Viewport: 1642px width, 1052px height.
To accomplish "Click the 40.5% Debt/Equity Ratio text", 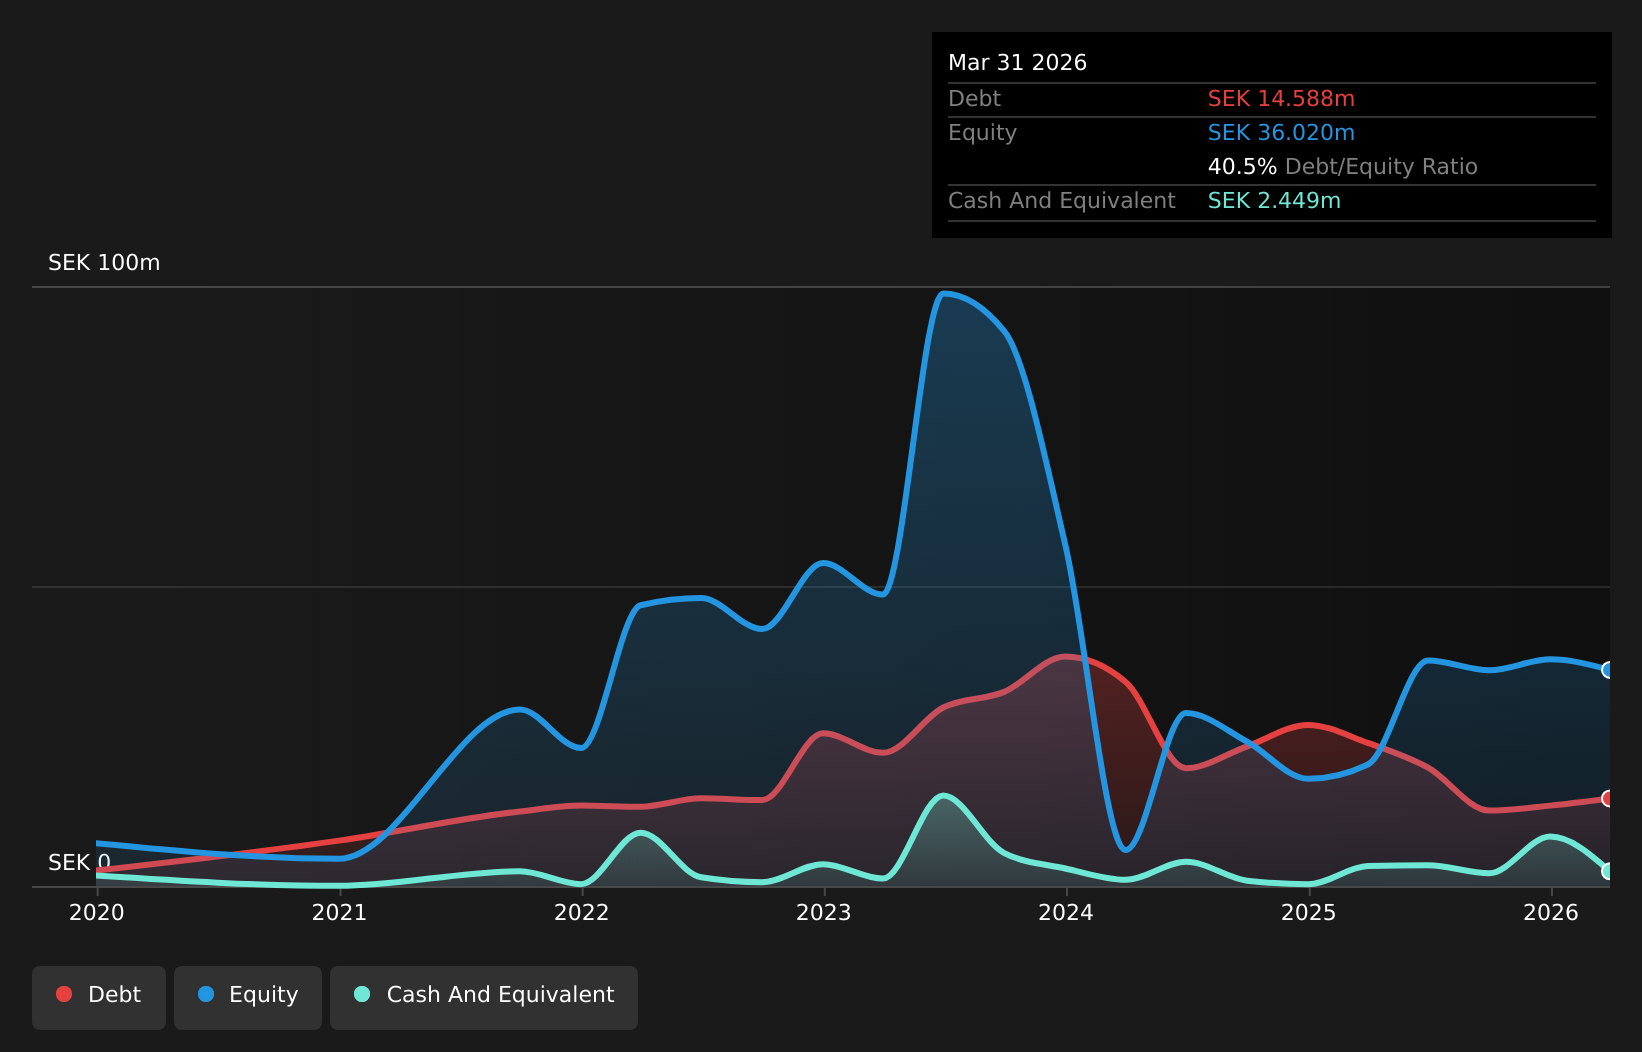I will (x=1342, y=167).
